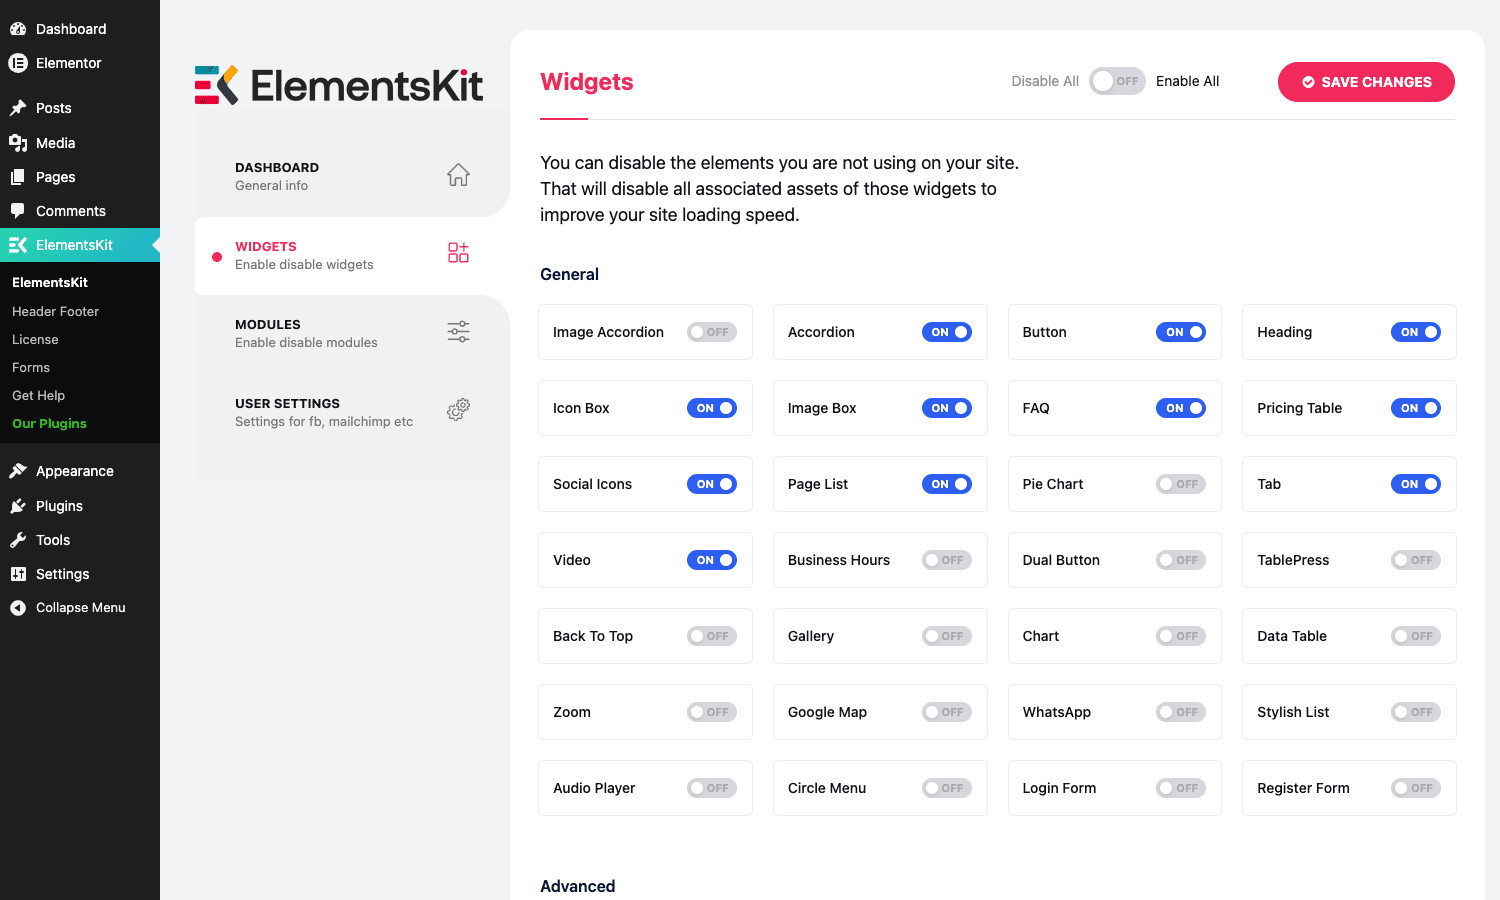Click the ElementsKit logo
Viewport: 1500px width, 900px height.
coord(339,86)
